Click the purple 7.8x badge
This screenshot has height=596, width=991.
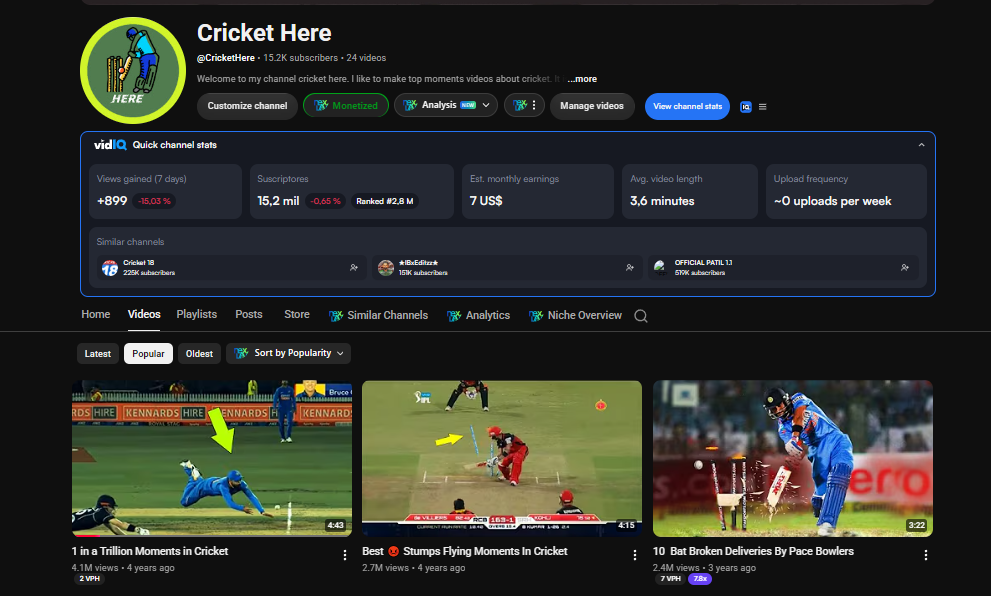700,578
